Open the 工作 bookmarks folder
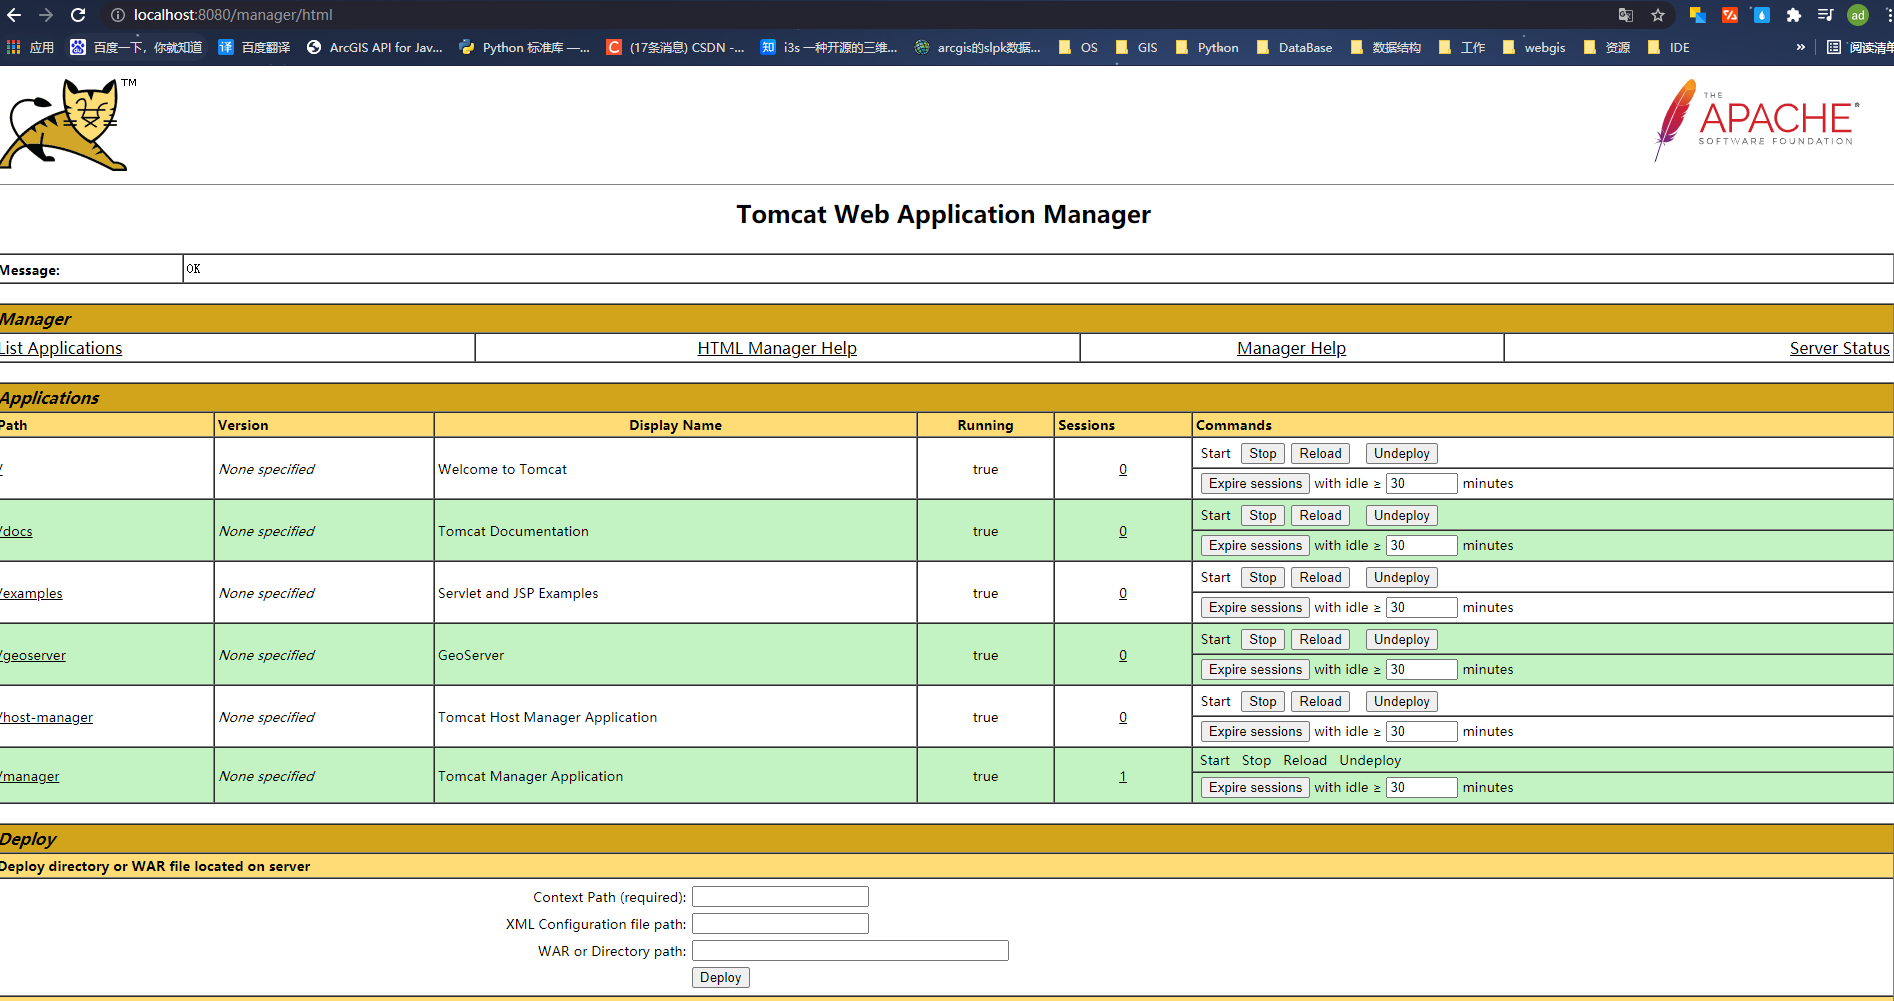Image resolution: width=1894 pixels, height=1001 pixels. pyautogui.click(x=1462, y=47)
